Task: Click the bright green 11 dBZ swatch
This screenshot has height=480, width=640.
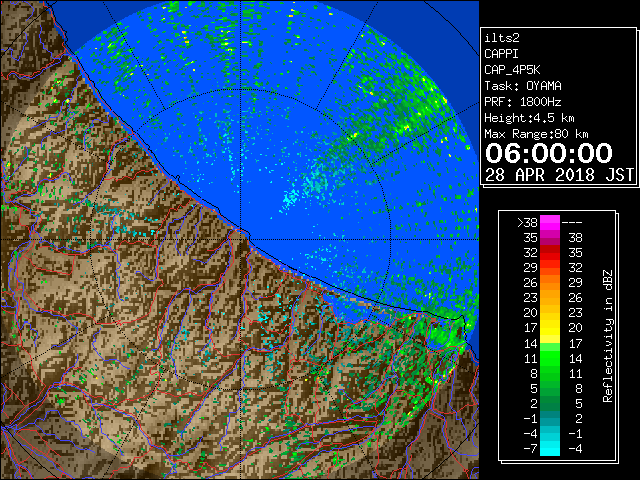Action: 550,358
